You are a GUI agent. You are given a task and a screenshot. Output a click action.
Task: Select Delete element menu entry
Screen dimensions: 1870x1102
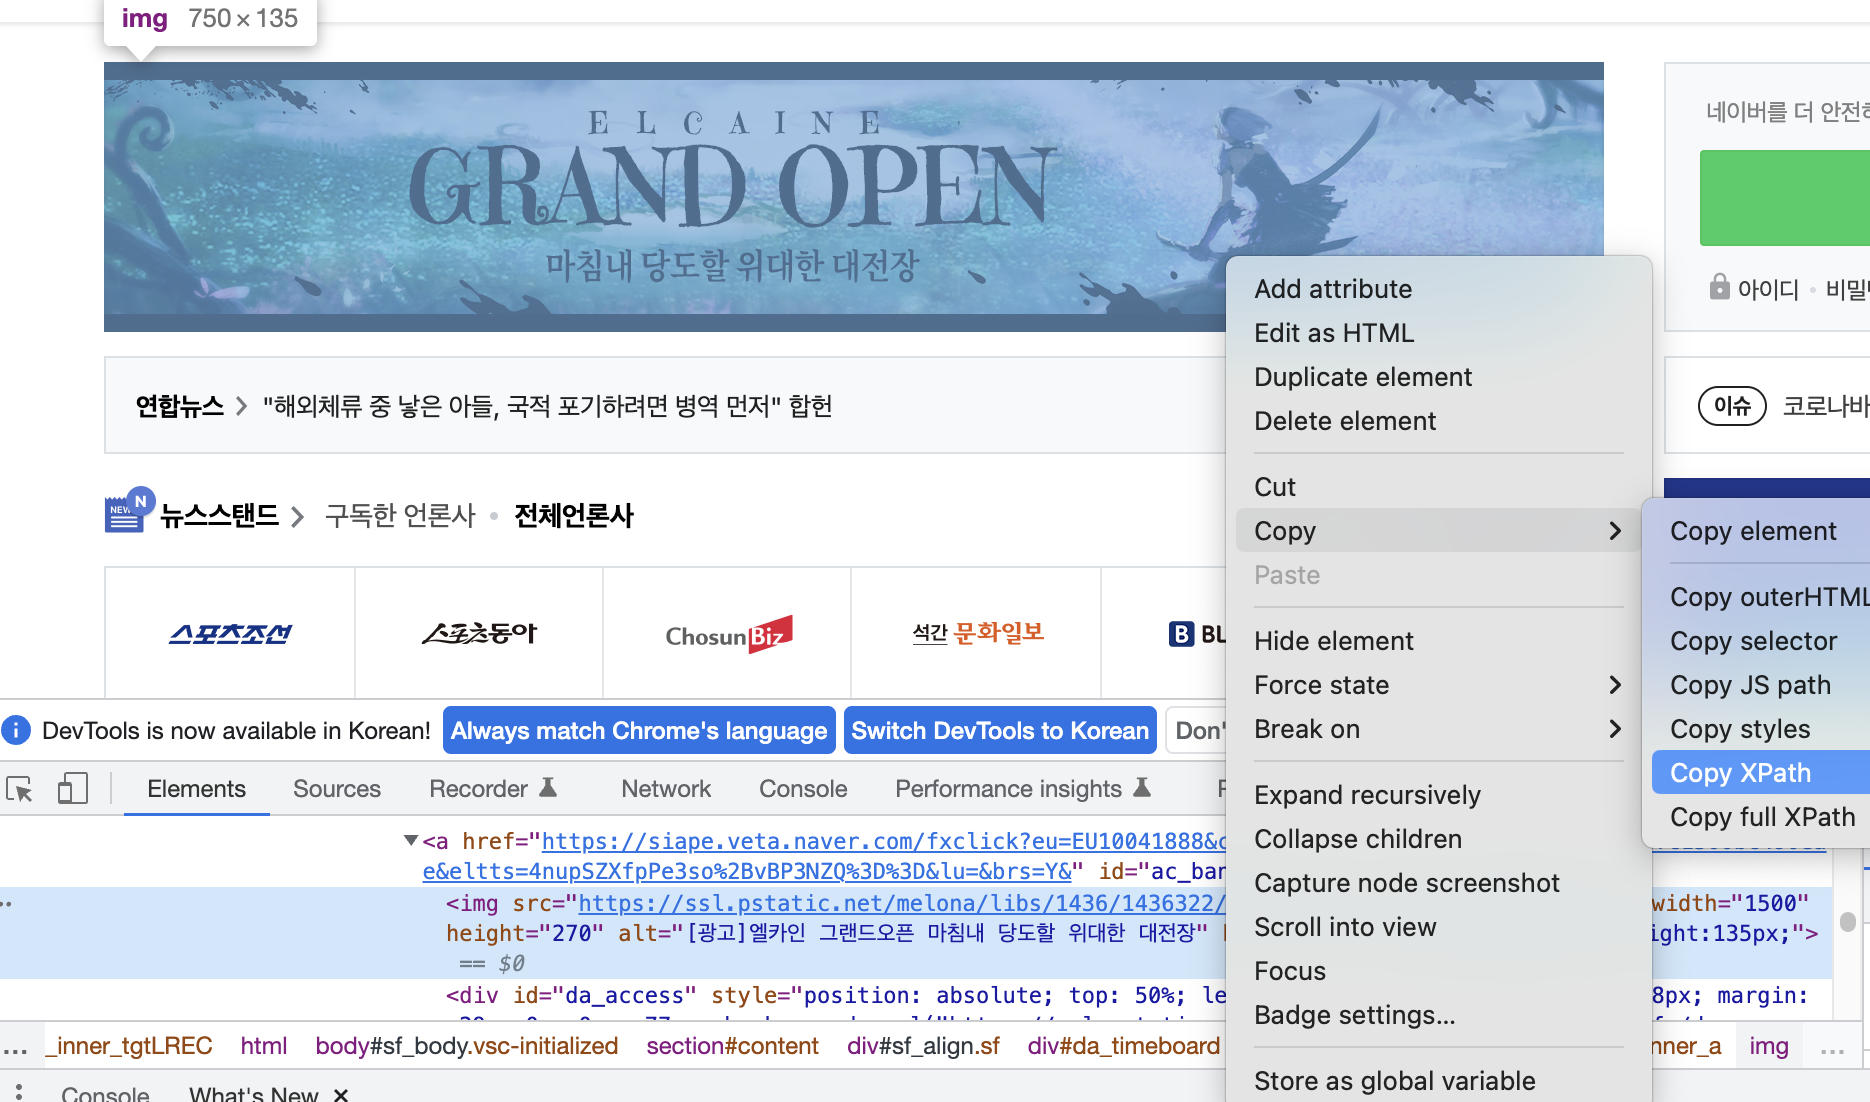pos(1438,420)
